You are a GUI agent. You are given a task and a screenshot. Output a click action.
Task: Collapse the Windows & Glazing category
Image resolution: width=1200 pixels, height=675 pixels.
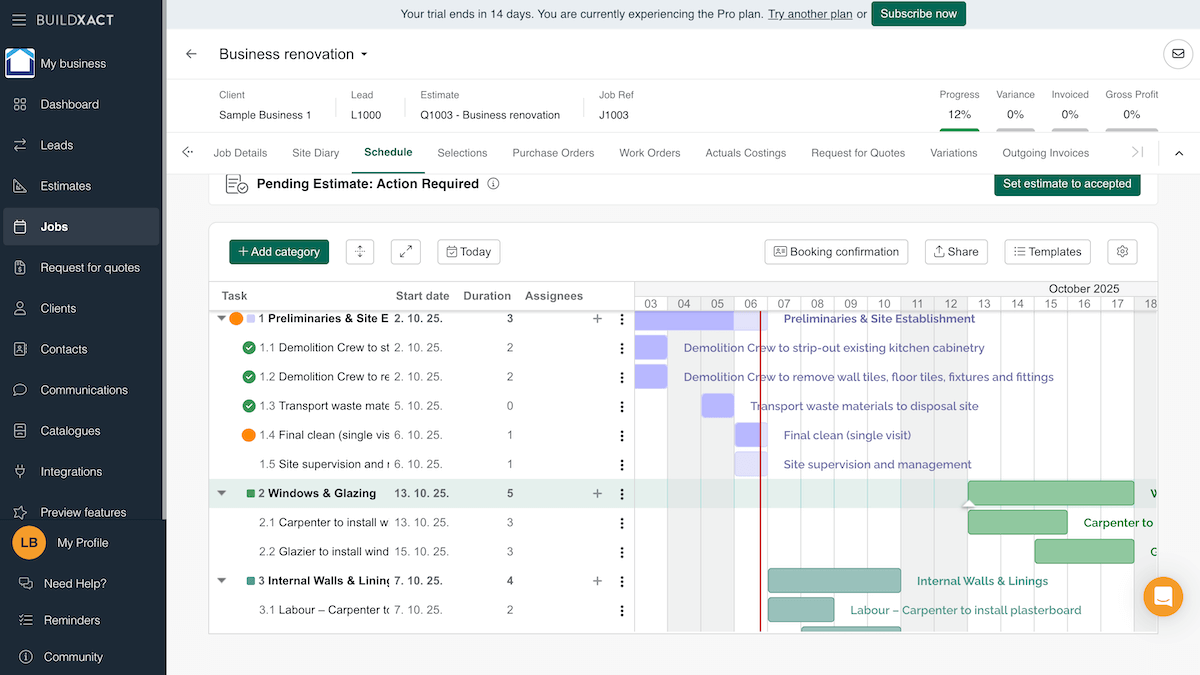[x=221, y=493]
